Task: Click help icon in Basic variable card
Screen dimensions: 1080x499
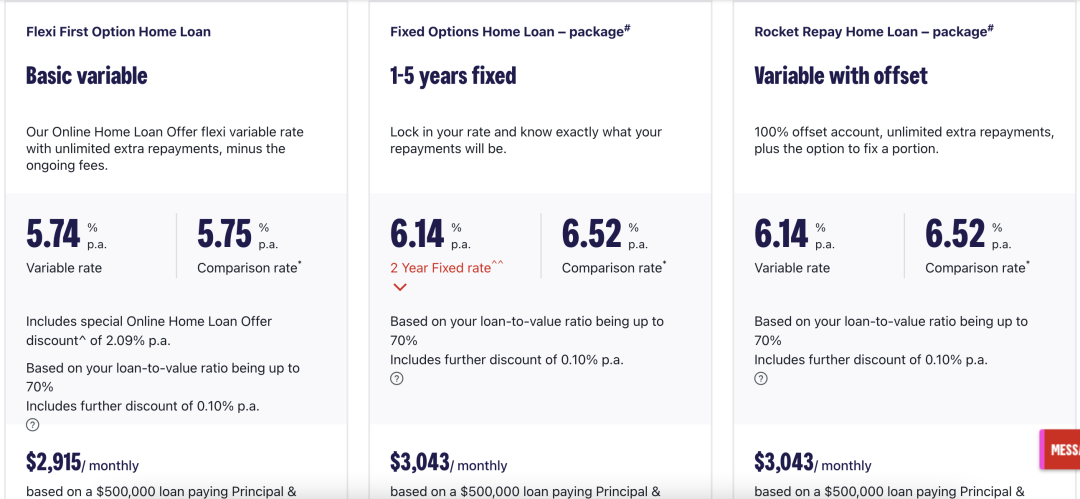Action: click(x=33, y=425)
